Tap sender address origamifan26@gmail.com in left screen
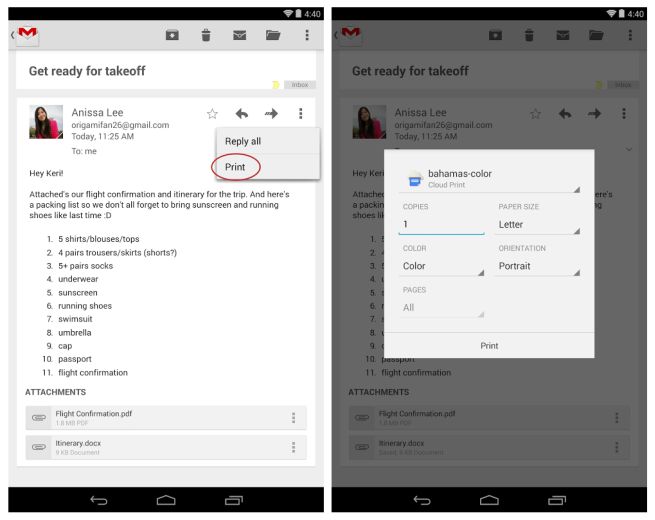 coord(120,125)
